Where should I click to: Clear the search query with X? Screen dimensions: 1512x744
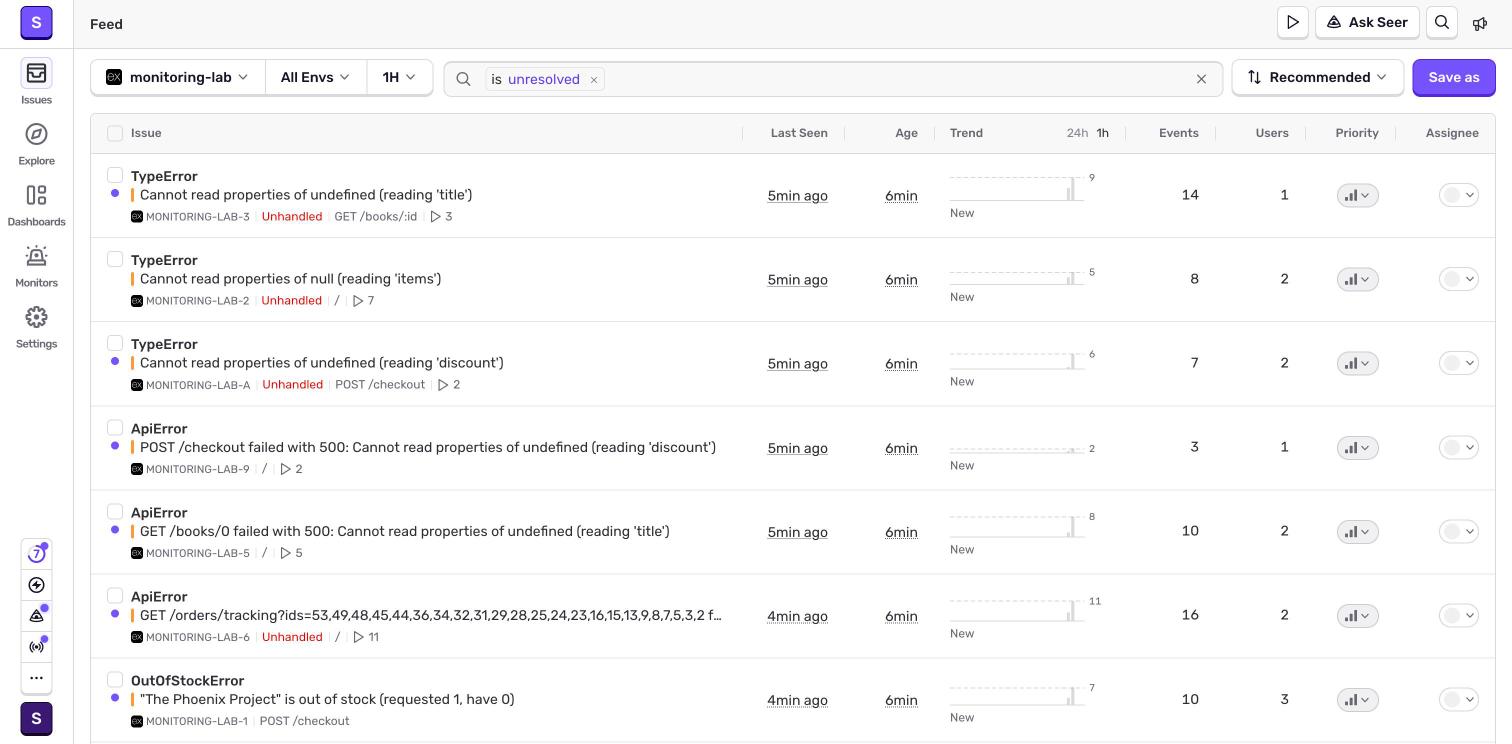tap(1202, 79)
